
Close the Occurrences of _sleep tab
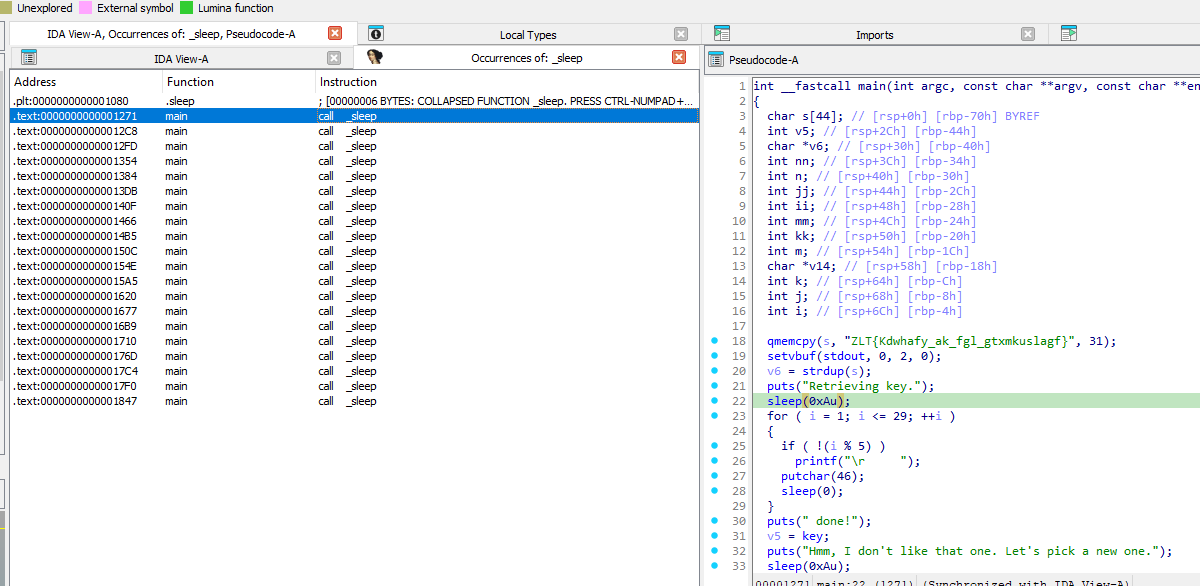point(679,58)
